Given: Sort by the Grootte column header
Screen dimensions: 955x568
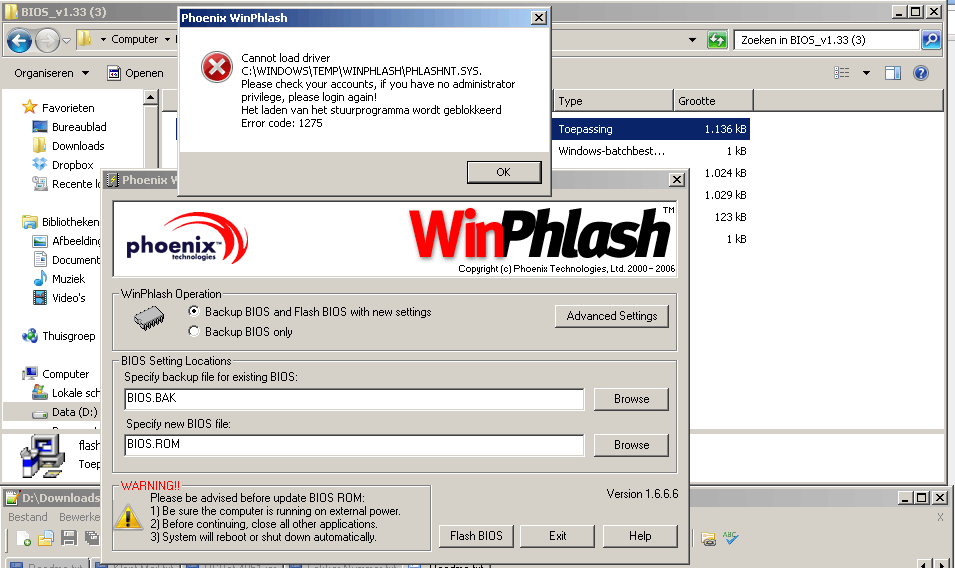Looking at the screenshot, I should click(x=713, y=101).
